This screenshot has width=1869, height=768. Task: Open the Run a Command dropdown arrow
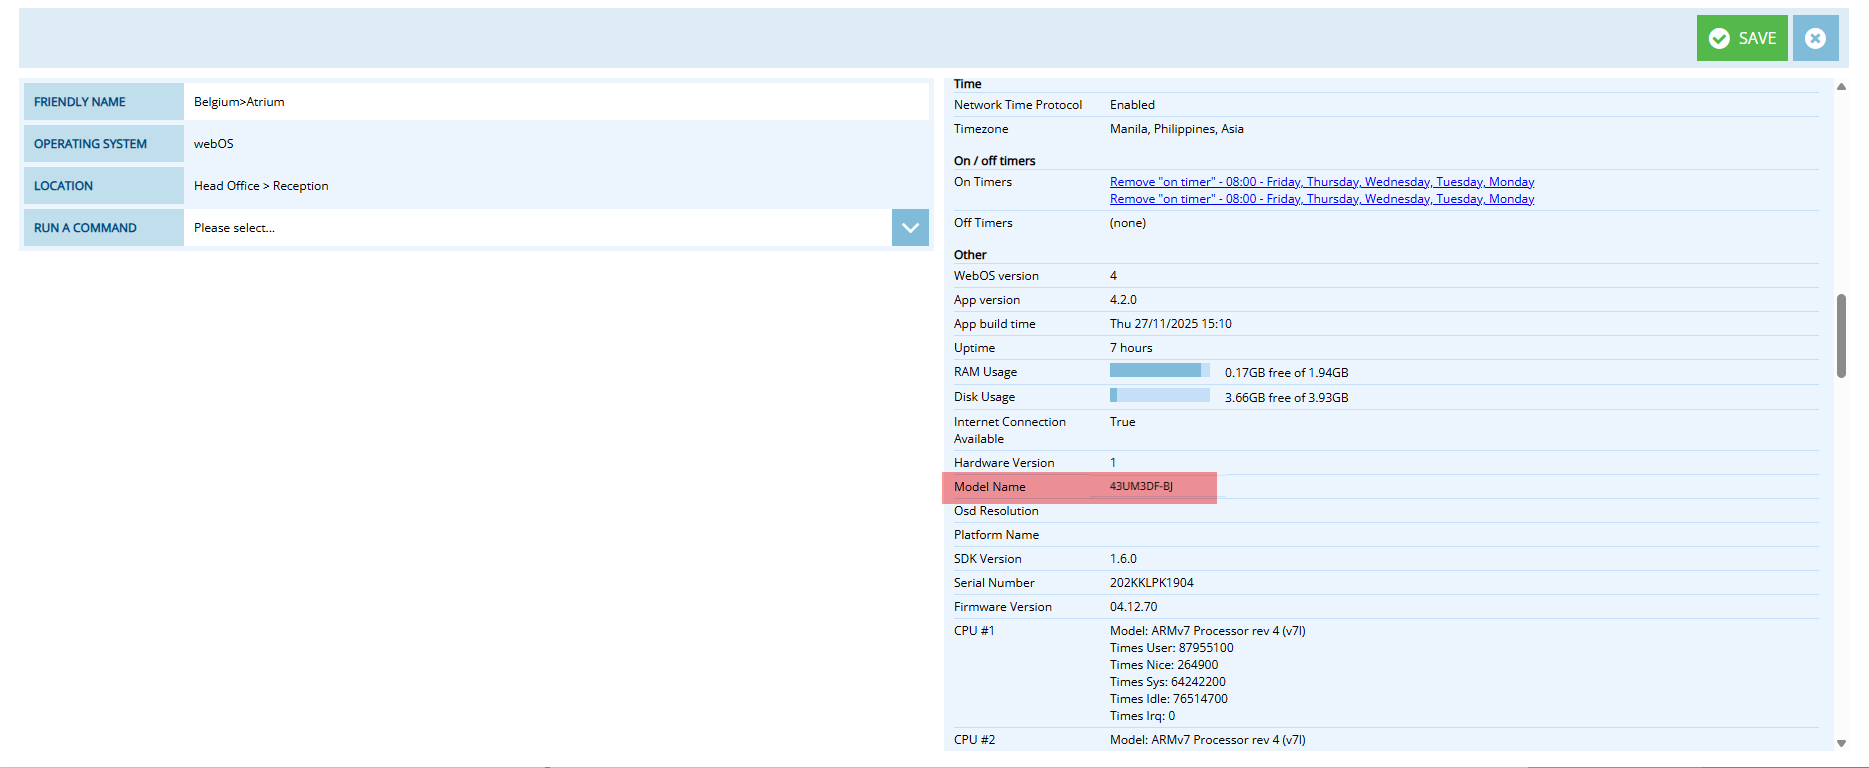[x=910, y=228]
